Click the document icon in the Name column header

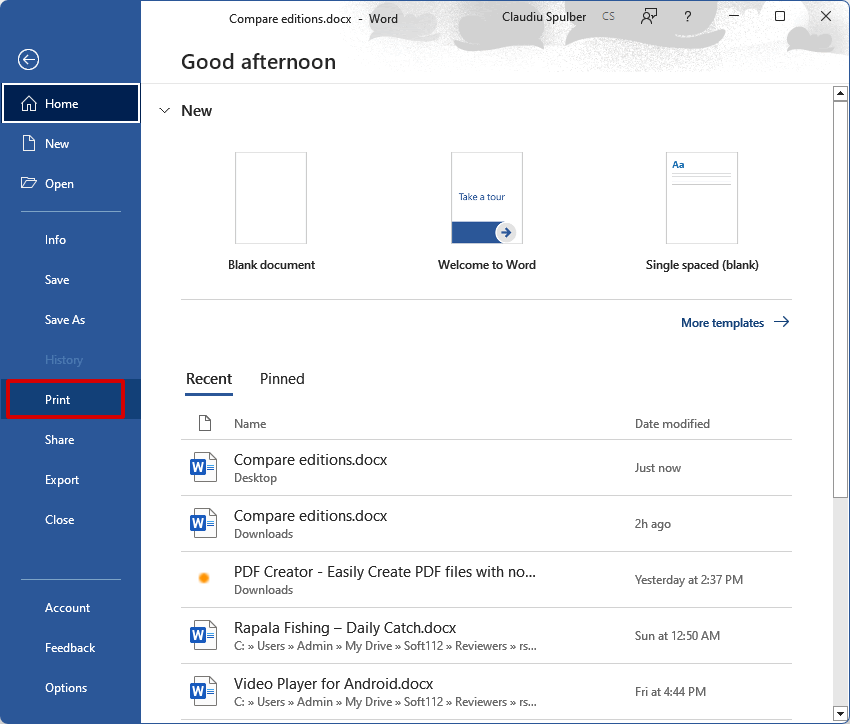(205, 423)
